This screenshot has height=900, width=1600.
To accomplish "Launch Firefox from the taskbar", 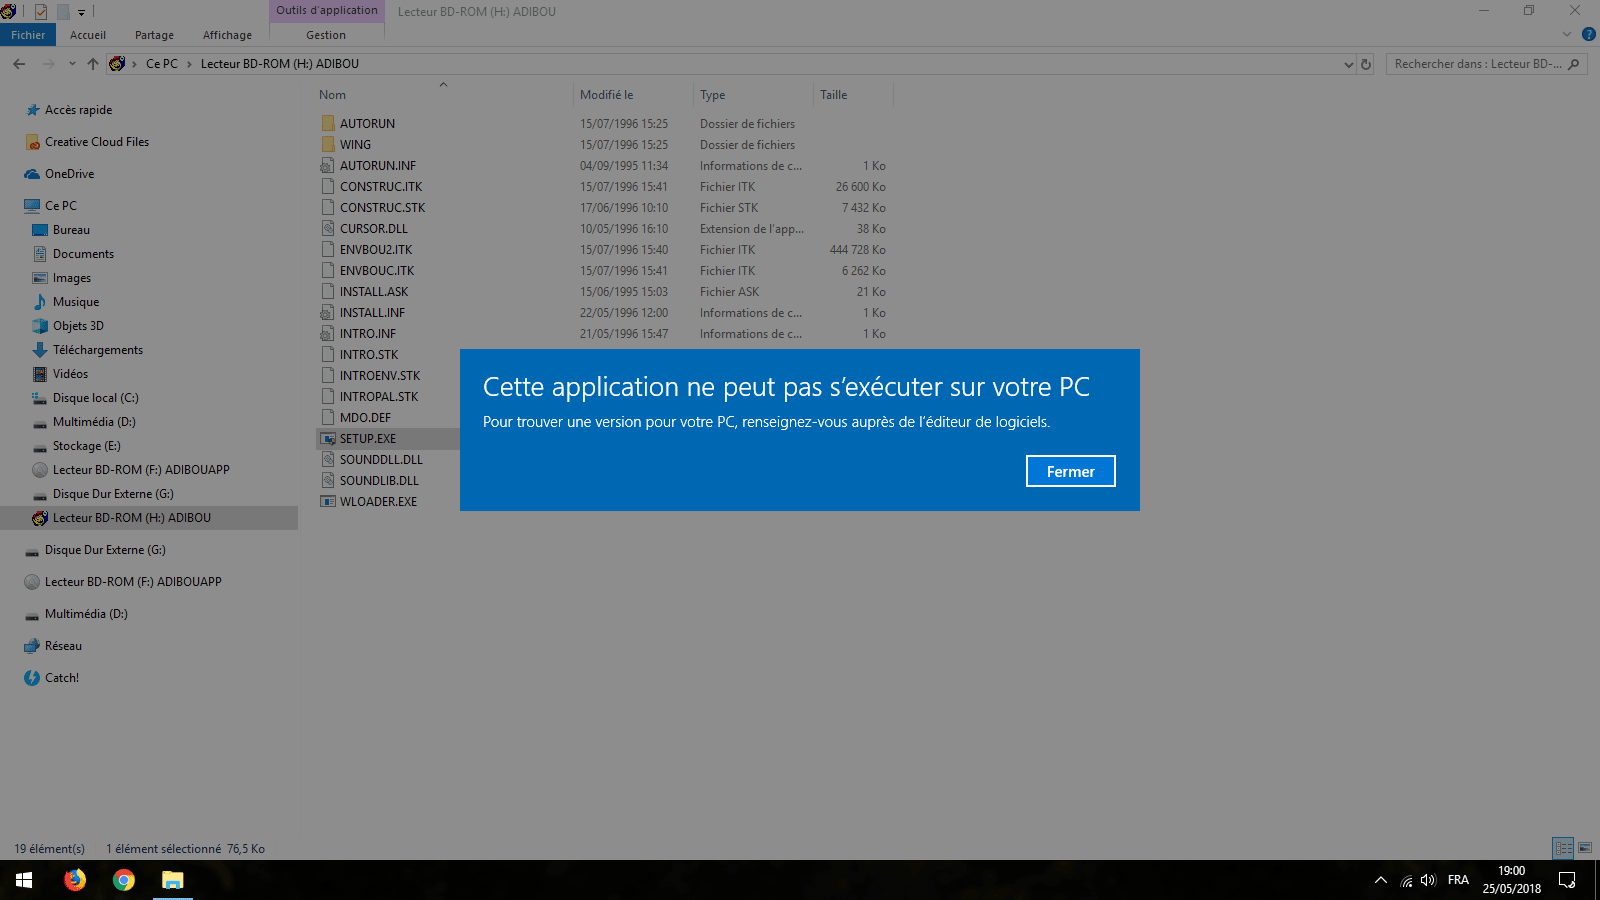I will tap(75, 880).
